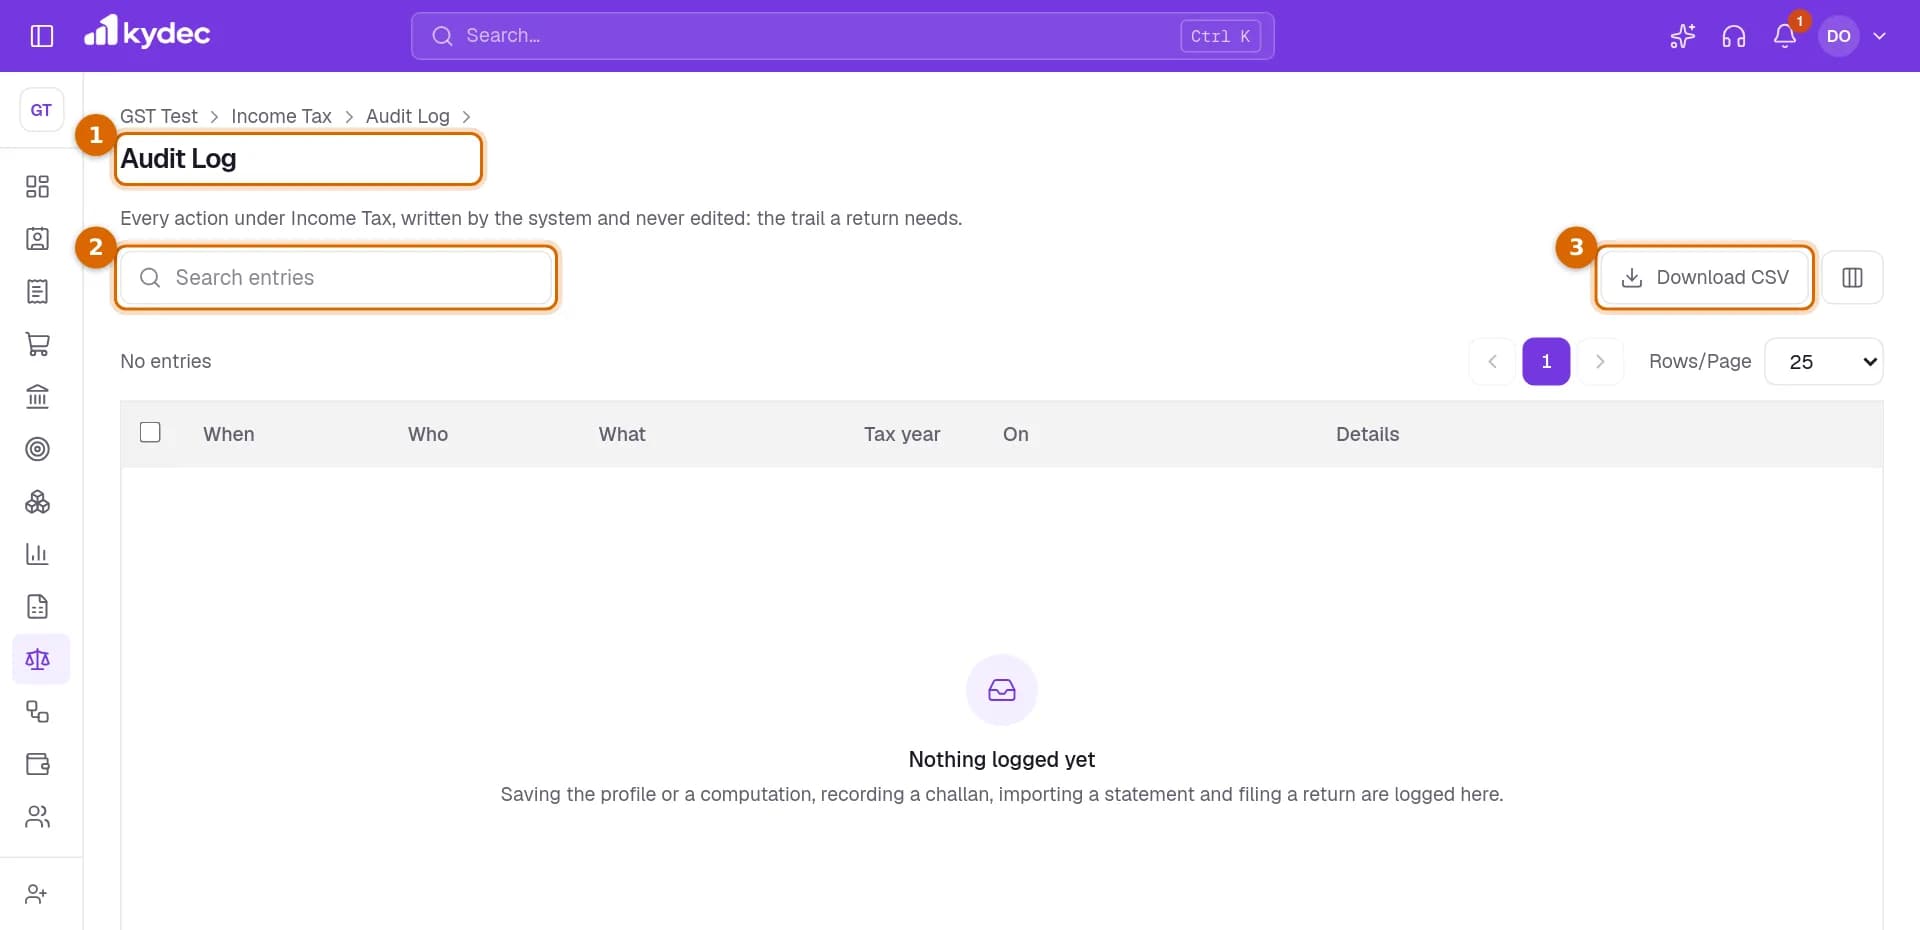The width and height of the screenshot is (1920, 930).
Task: Click the Audit Log page title
Action: click(179, 159)
